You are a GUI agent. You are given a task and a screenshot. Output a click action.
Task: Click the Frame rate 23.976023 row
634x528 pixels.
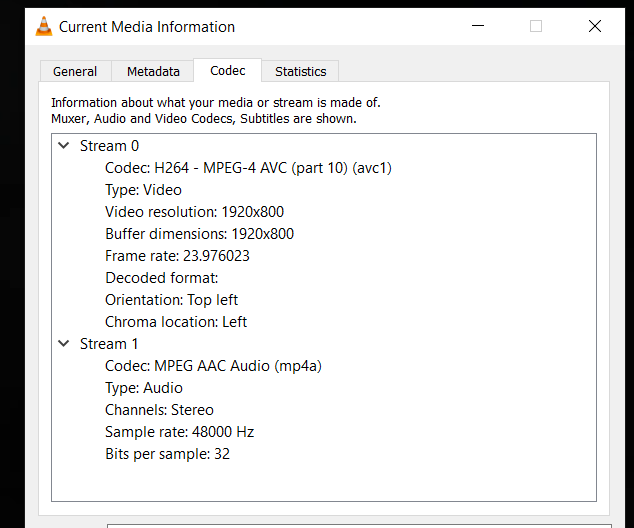(x=177, y=256)
